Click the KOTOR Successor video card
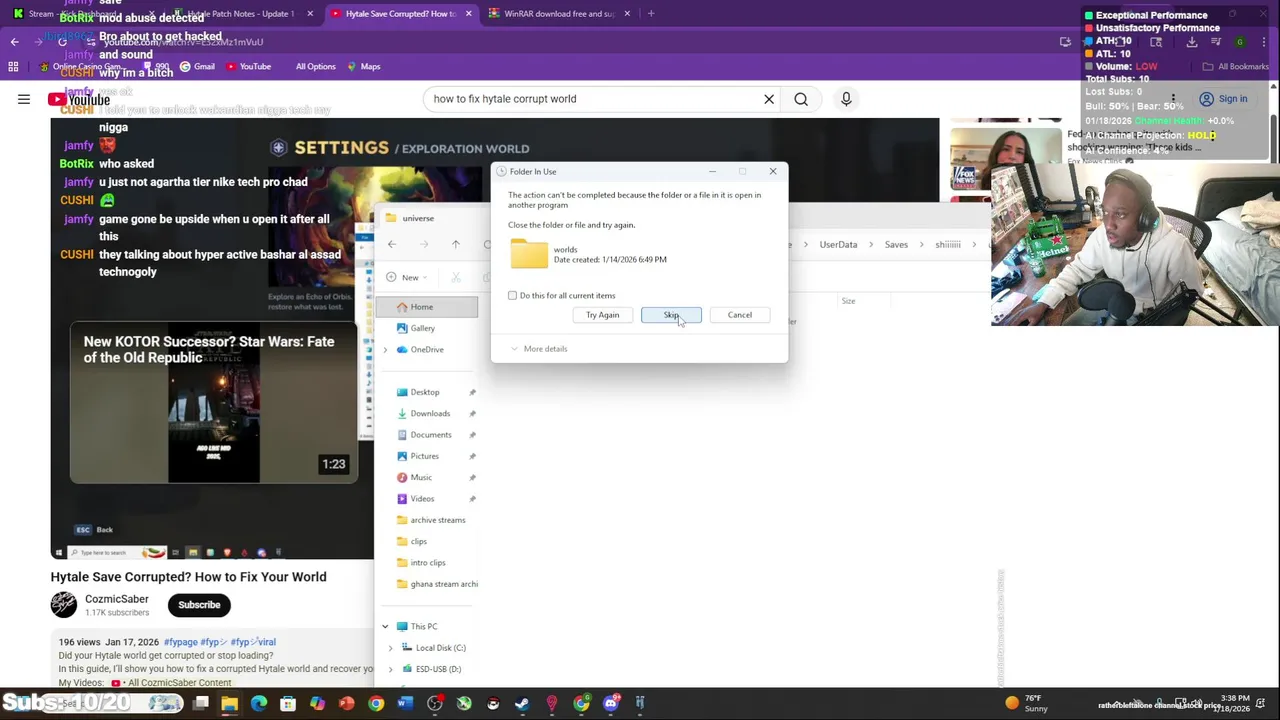 tap(213, 404)
